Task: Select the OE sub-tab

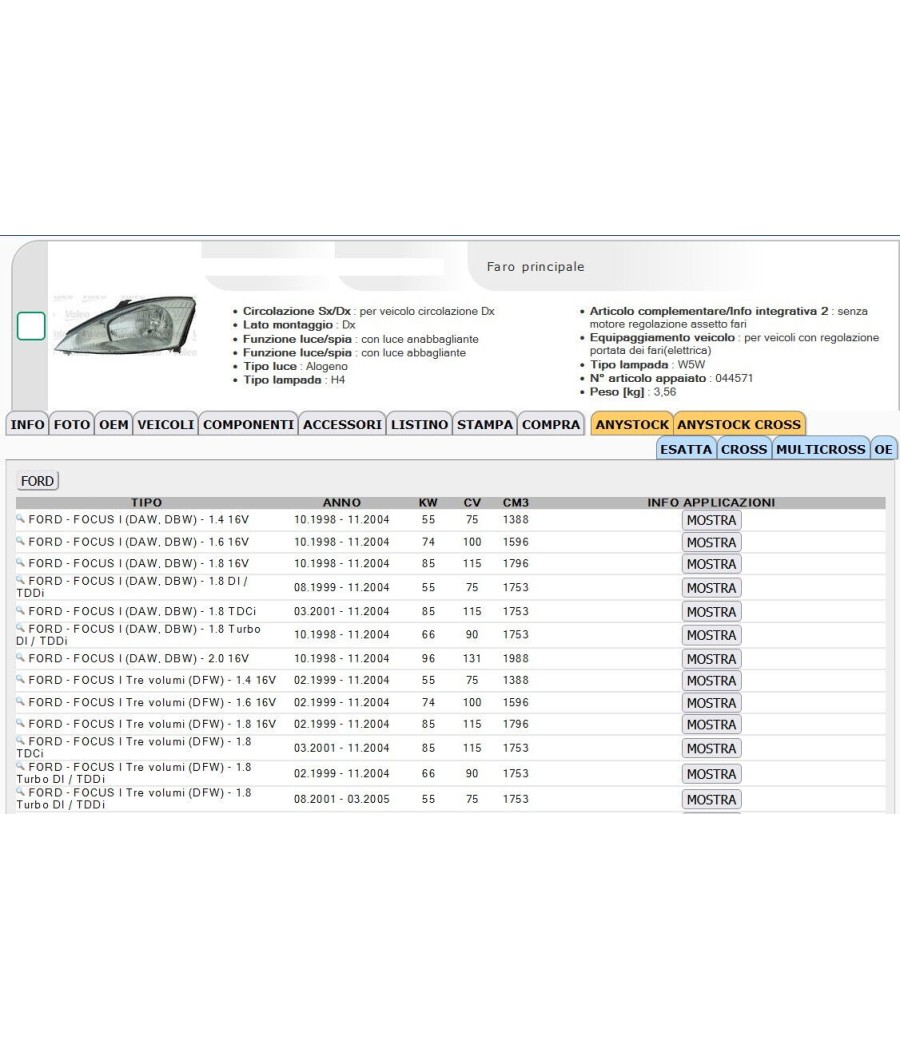Action: point(883,449)
